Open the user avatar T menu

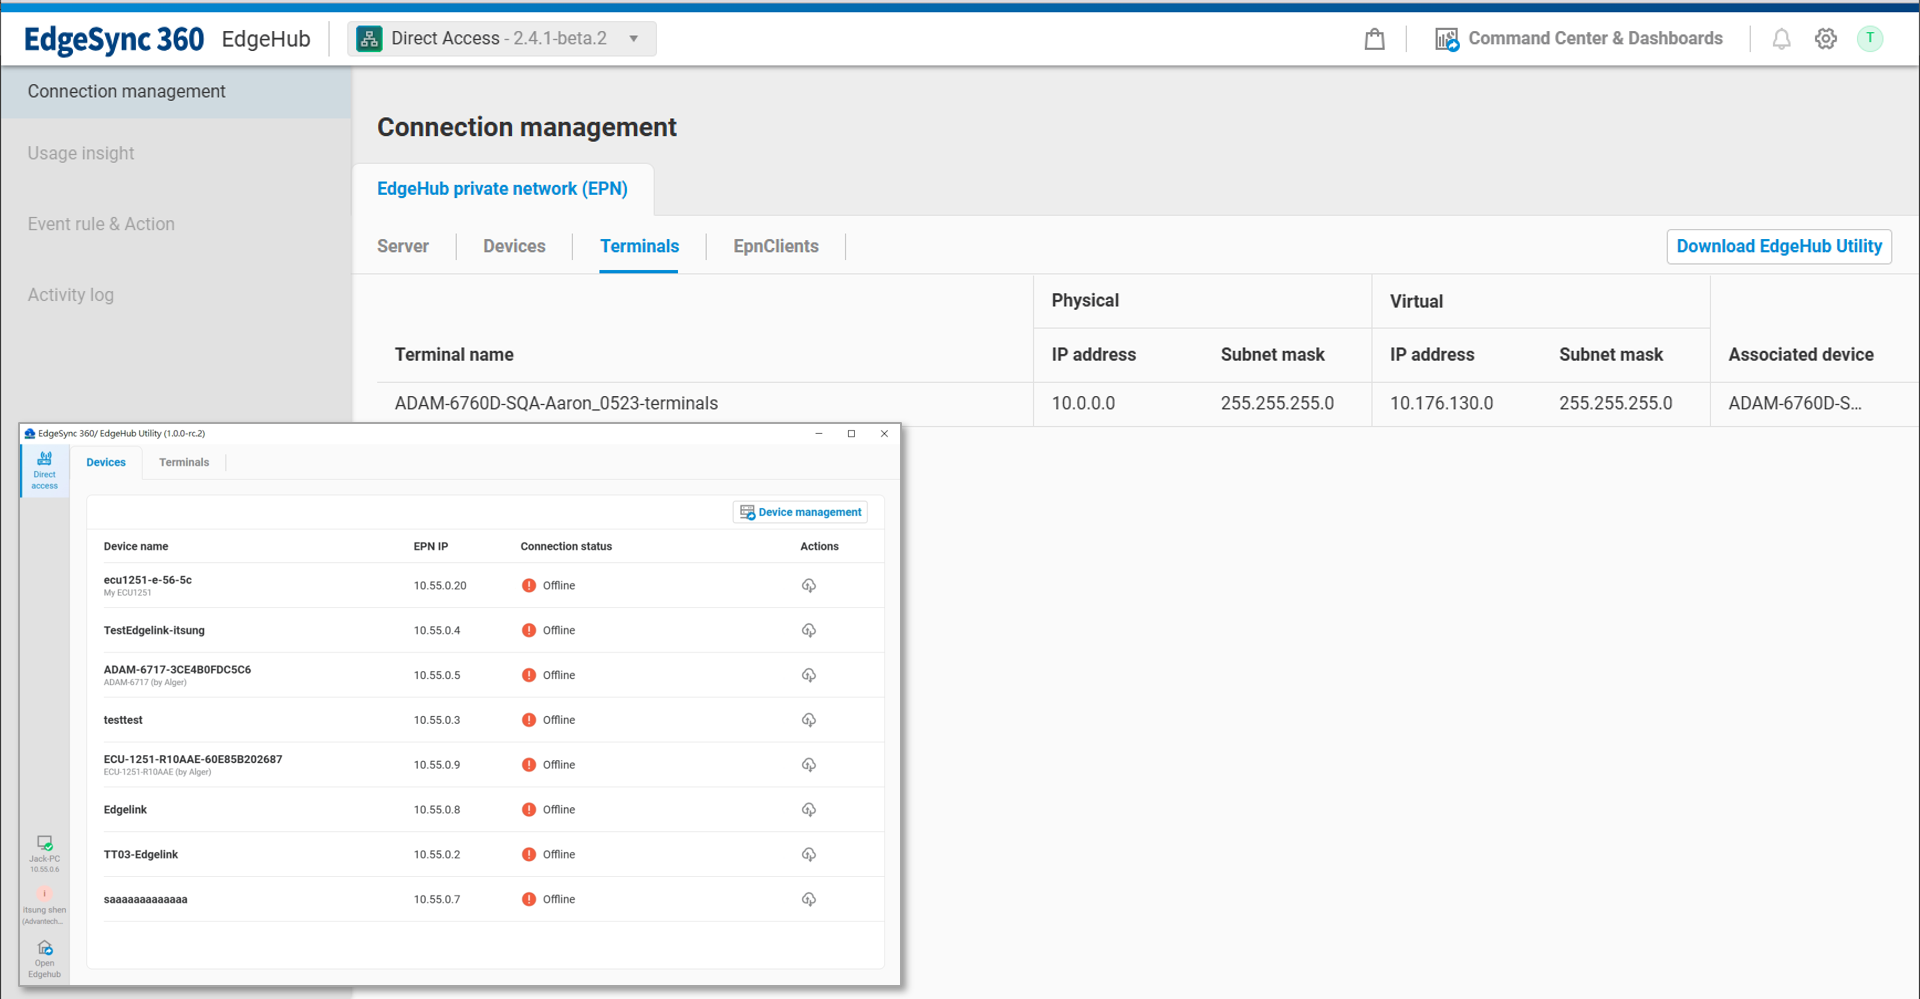tap(1869, 39)
